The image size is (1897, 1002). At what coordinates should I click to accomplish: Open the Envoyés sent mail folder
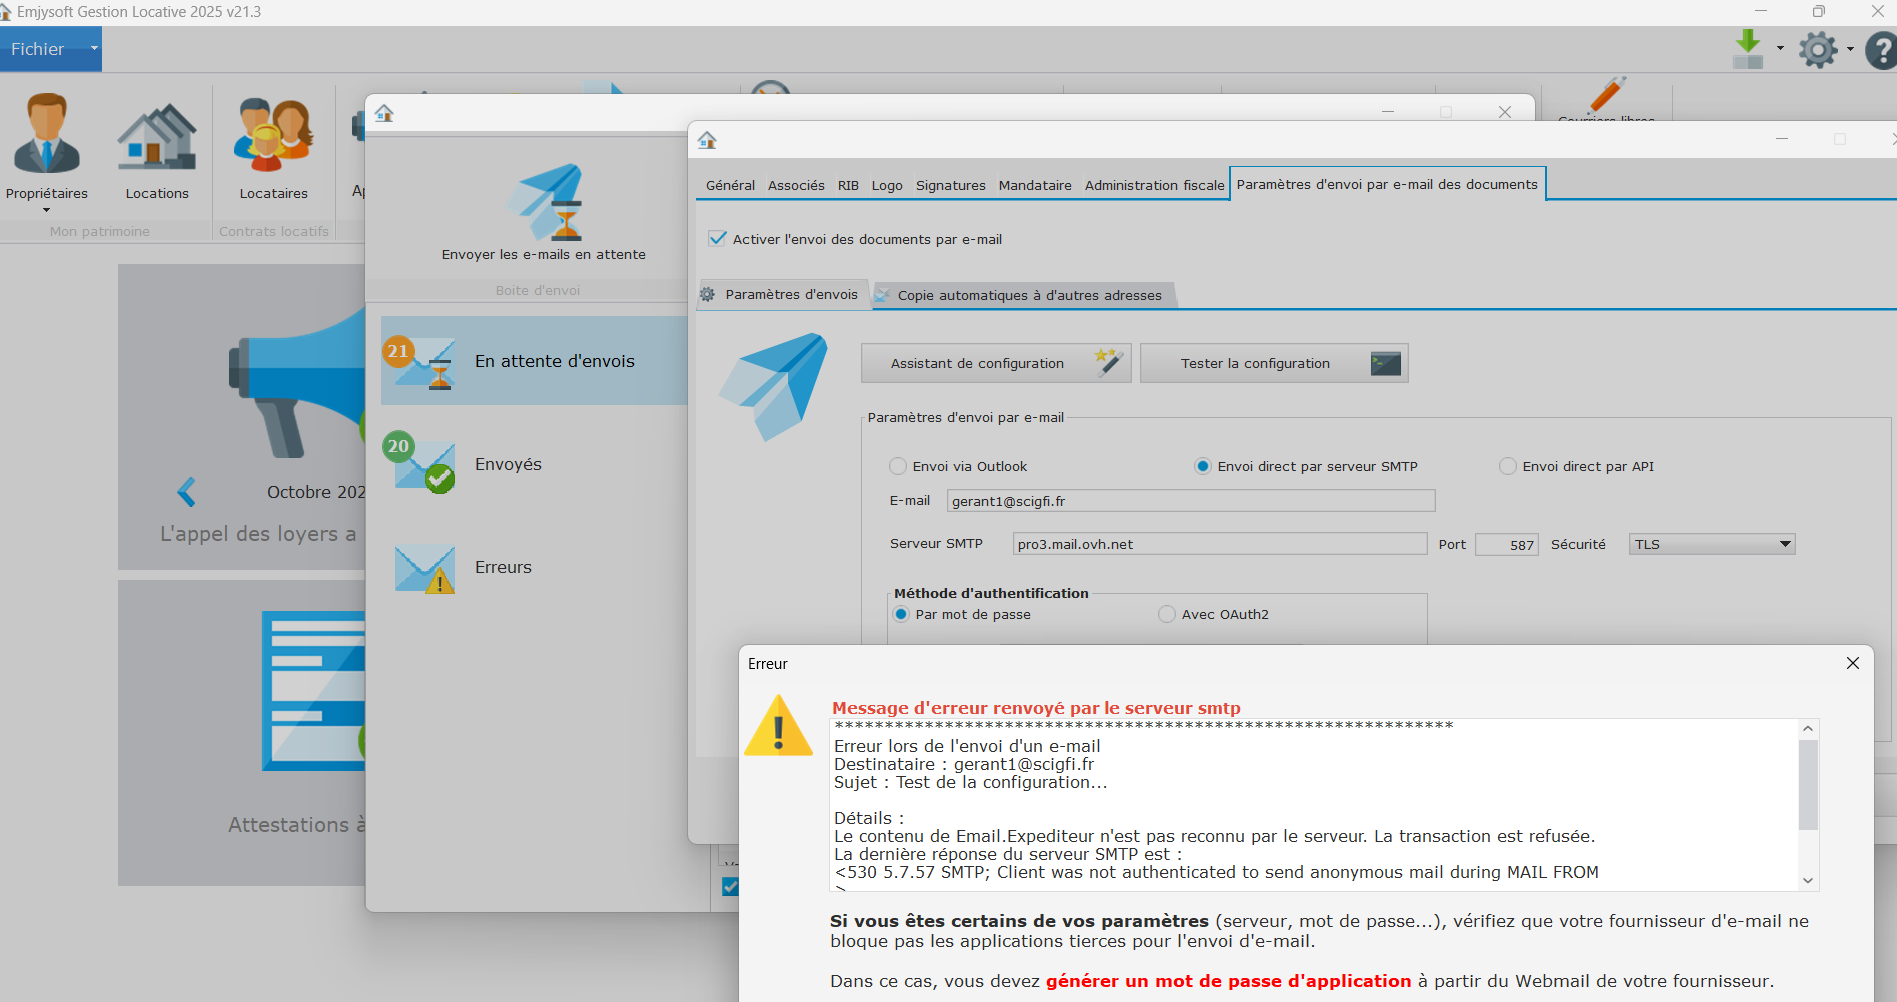pos(508,464)
